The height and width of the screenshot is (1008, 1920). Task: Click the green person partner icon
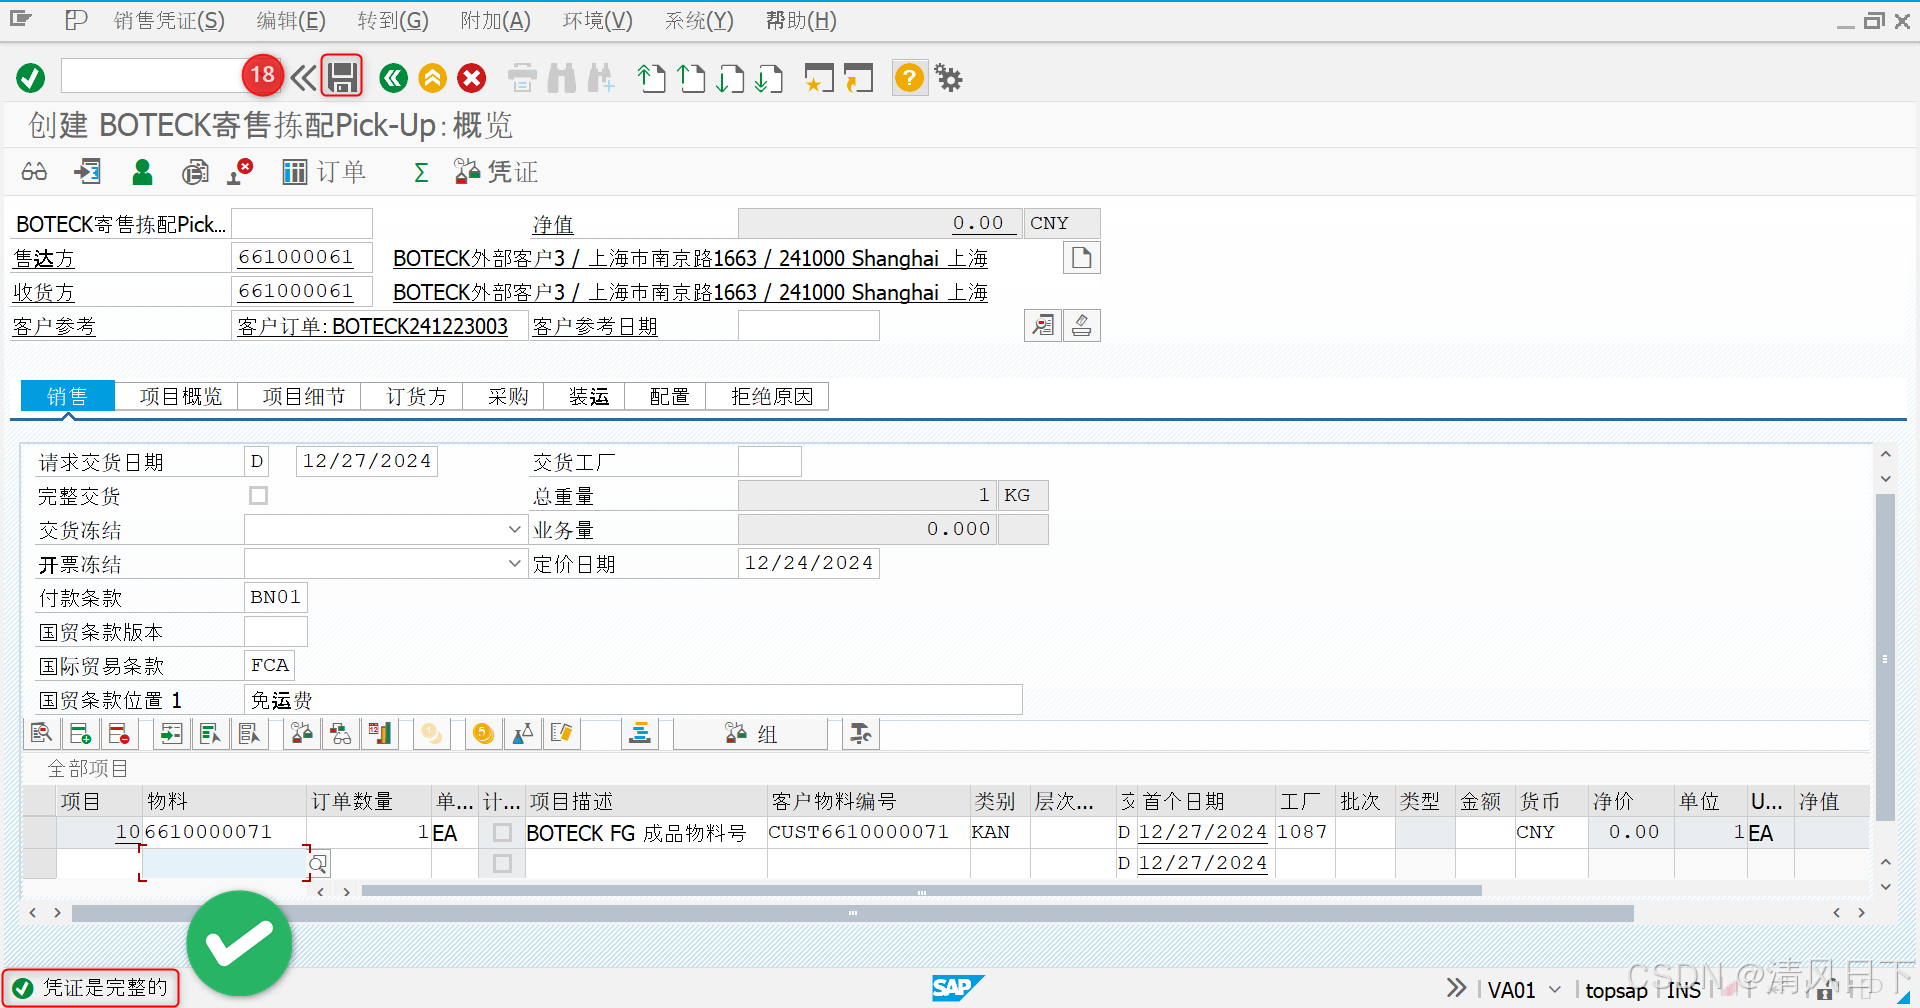point(142,172)
